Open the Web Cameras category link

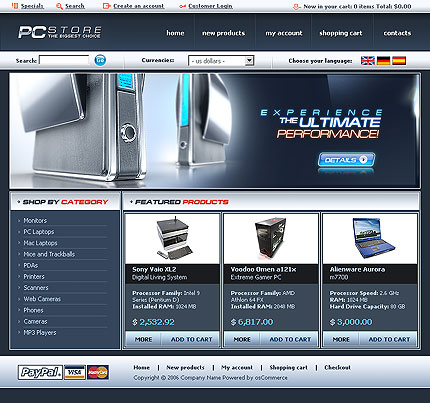click(x=42, y=299)
